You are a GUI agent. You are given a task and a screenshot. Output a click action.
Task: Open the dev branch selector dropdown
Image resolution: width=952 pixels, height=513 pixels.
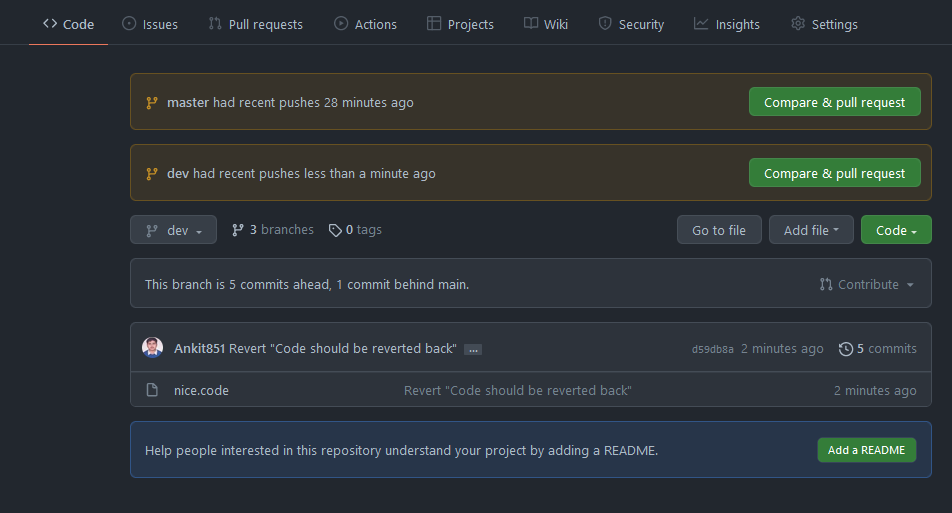click(173, 230)
